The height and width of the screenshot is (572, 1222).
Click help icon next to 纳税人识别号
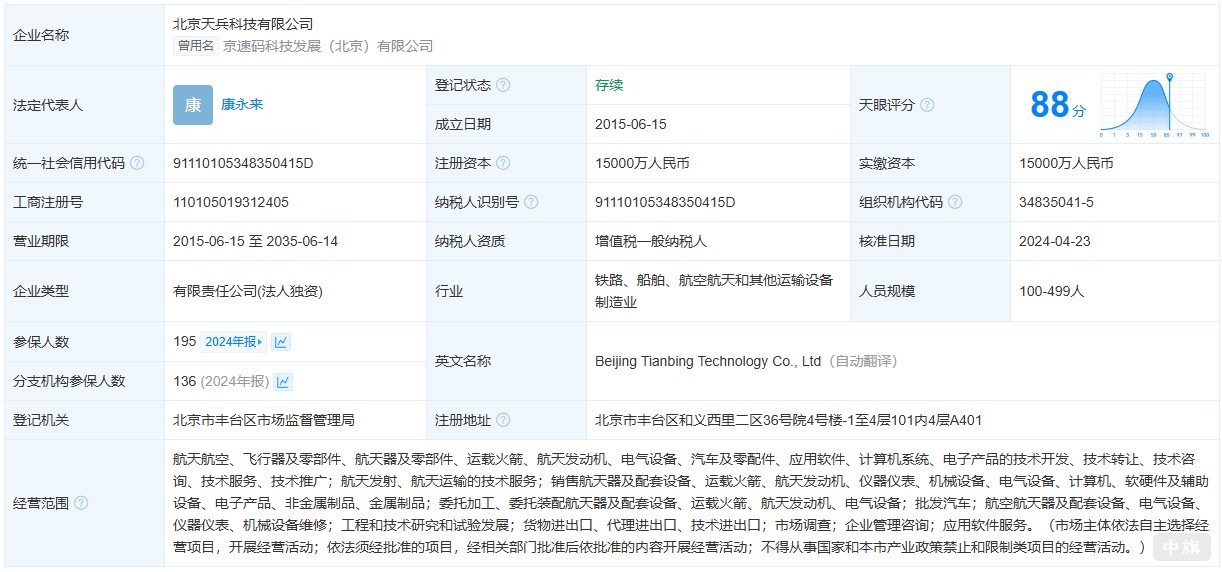tap(531, 202)
